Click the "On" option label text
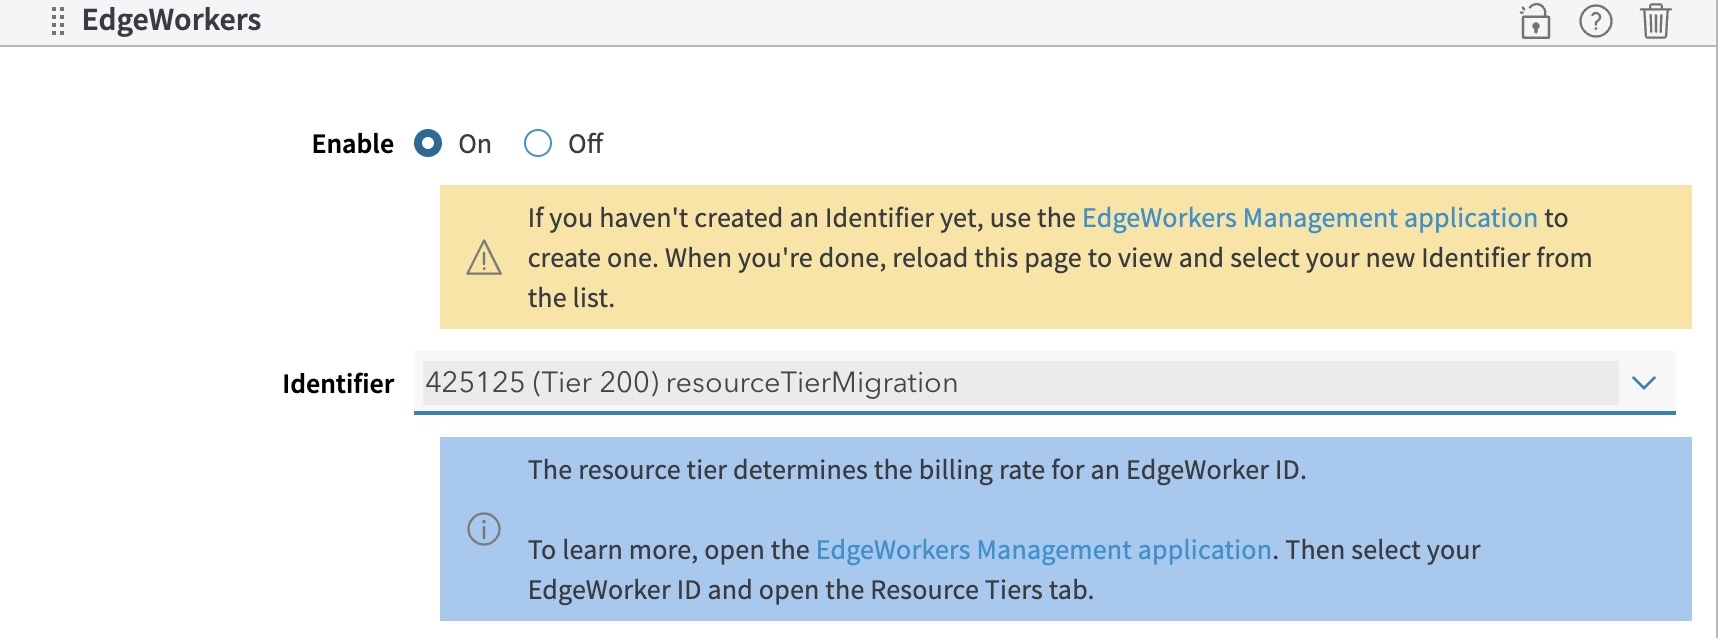 pos(475,145)
